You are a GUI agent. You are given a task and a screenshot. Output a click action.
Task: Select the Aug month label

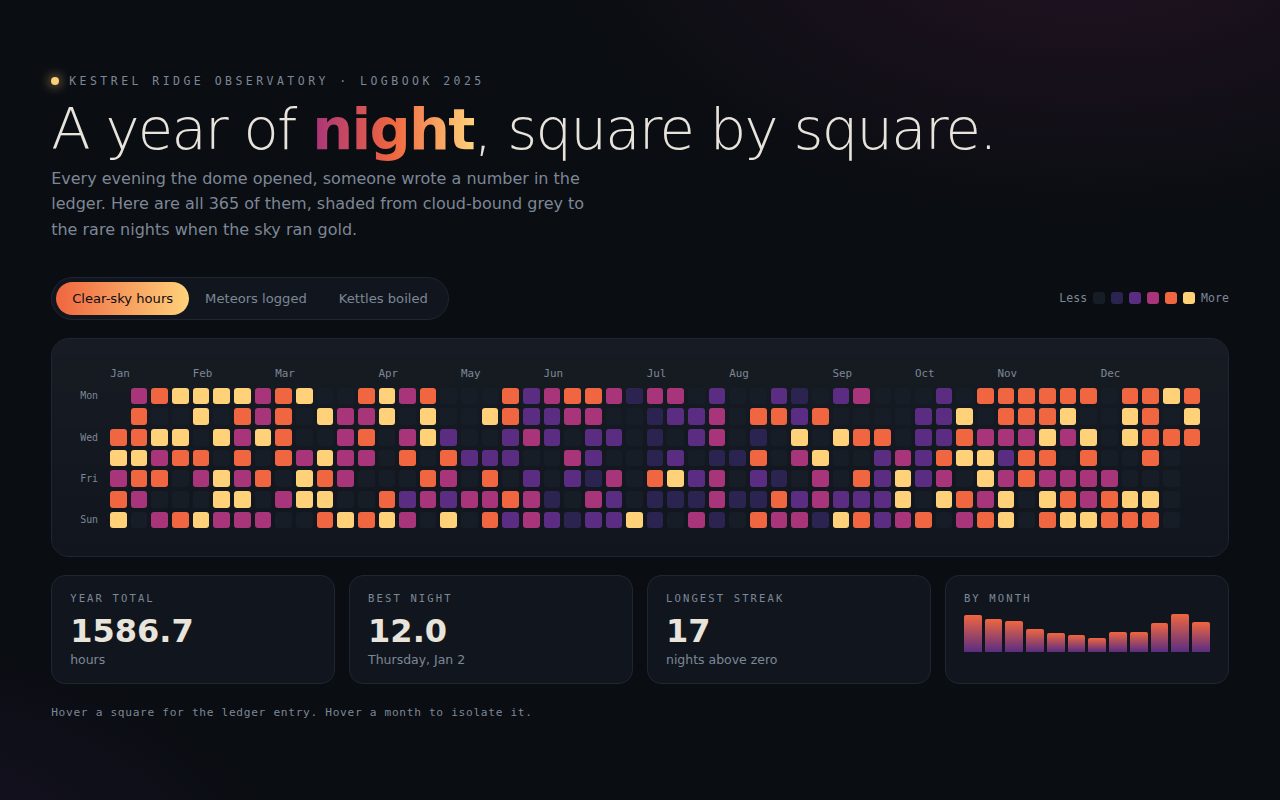coord(739,373)
